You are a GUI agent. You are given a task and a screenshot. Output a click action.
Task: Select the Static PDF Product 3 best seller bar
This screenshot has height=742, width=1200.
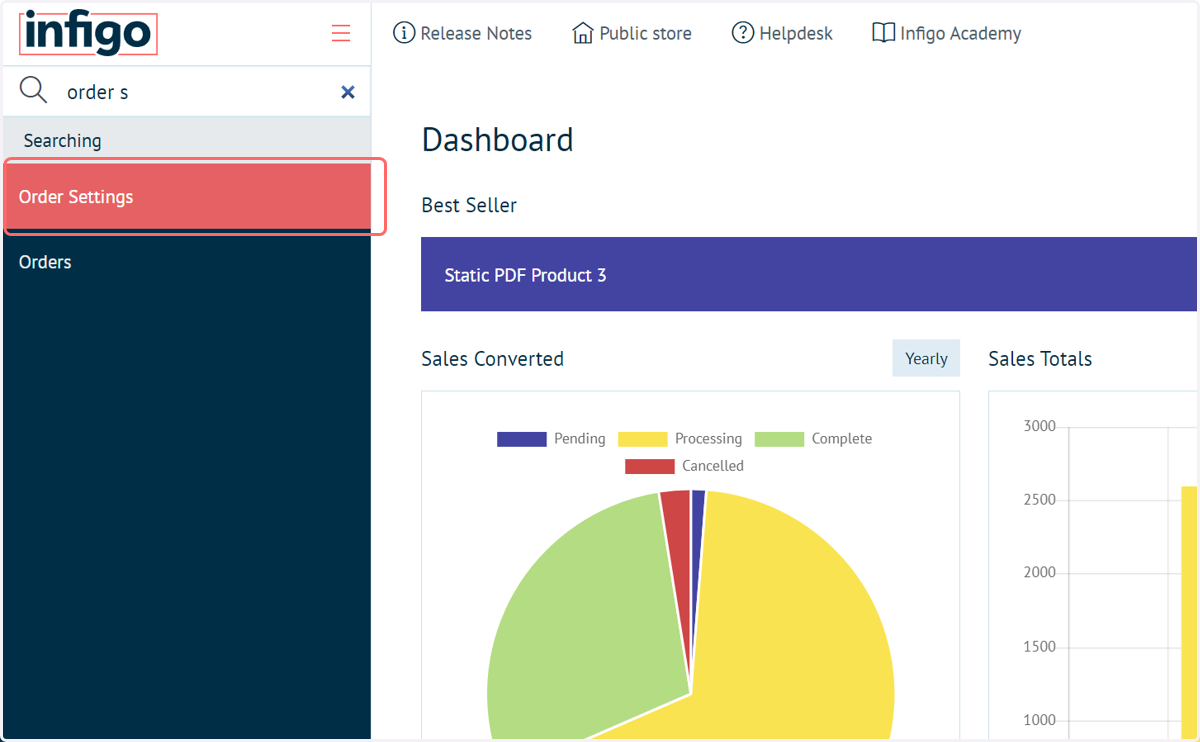point(808,274)
